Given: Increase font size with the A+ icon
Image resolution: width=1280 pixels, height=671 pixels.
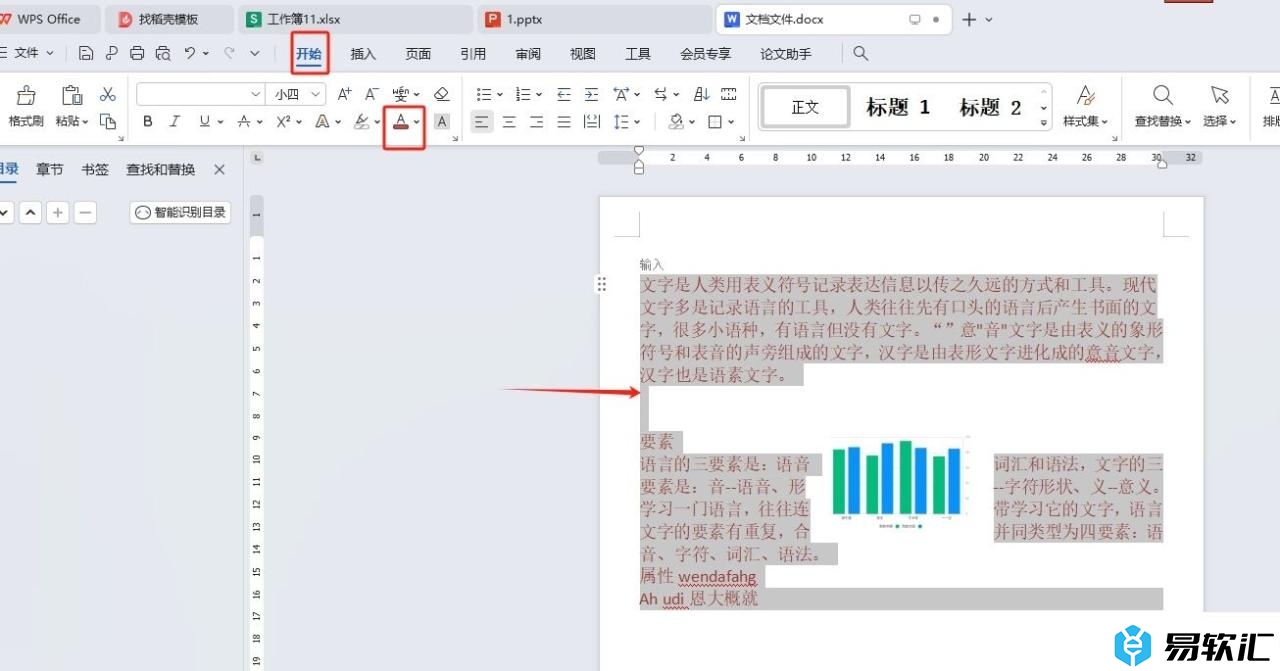Looking at the screenshot, I should (344, 94).
